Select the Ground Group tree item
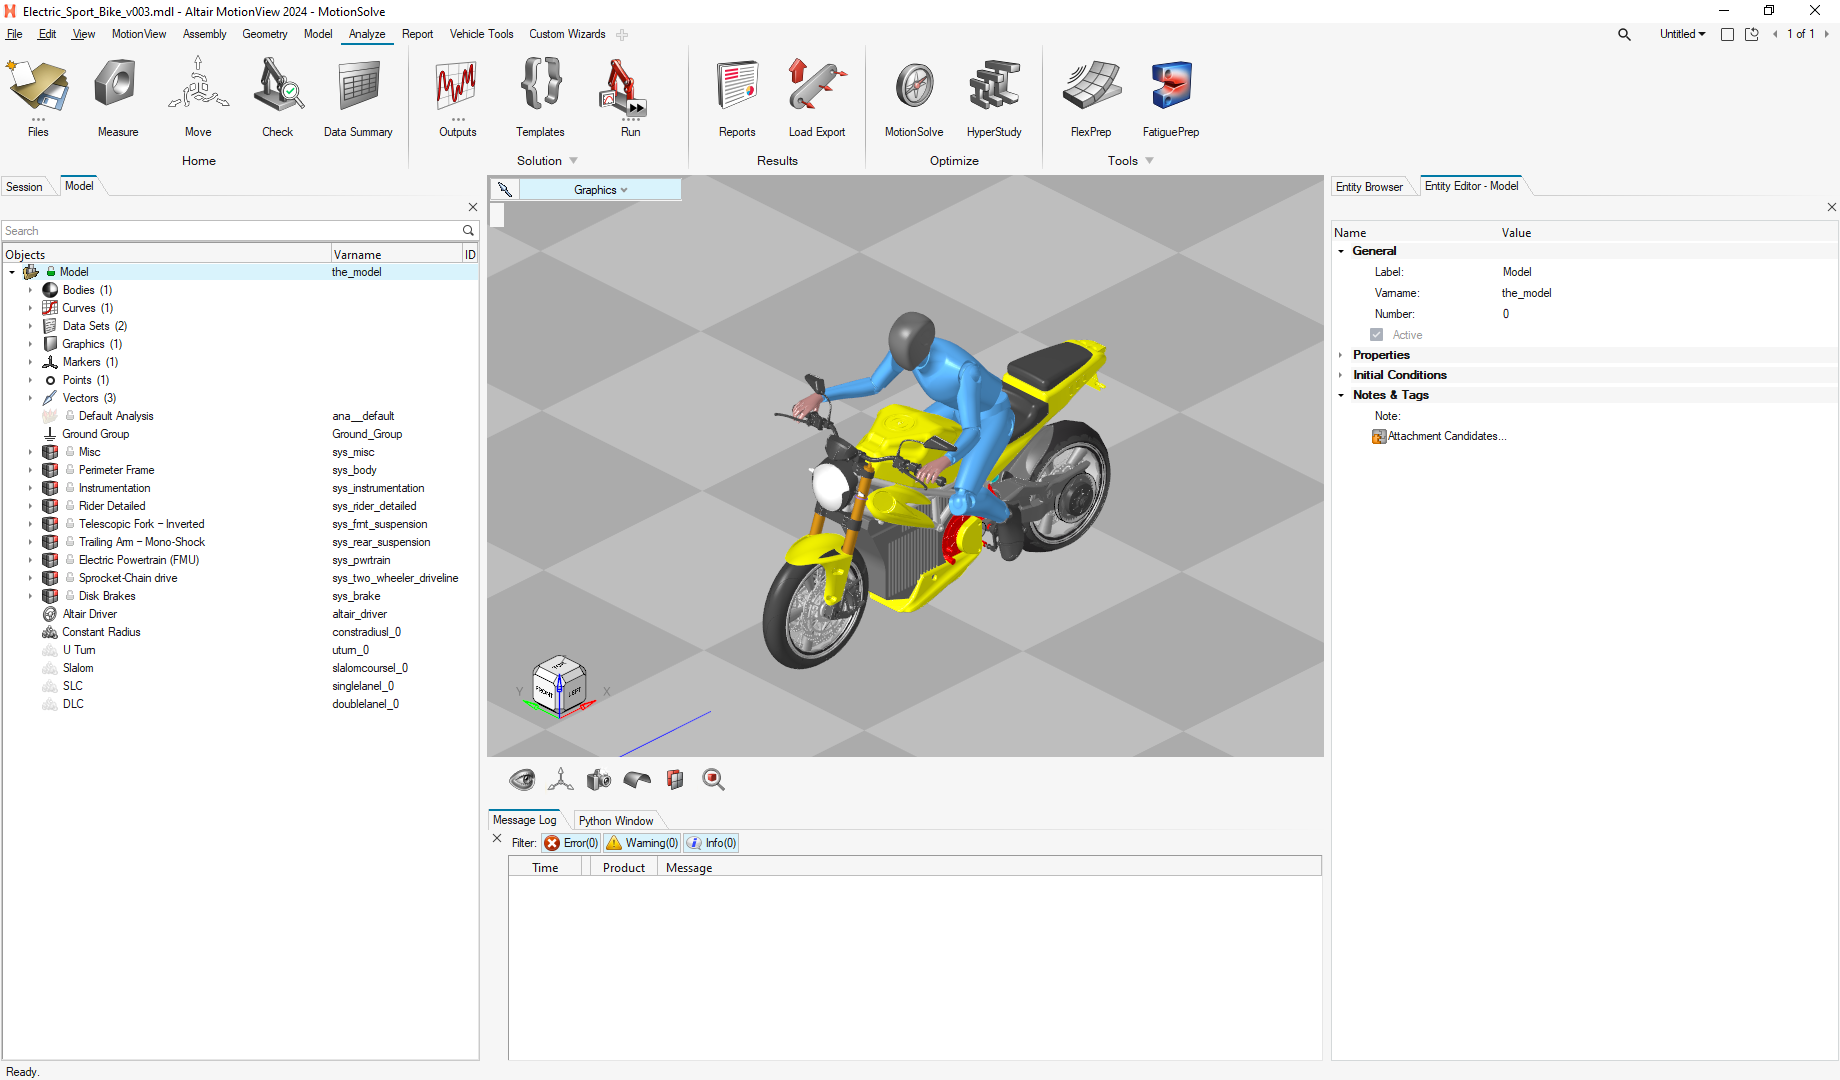This screenshot has height=1080, width=1840. tap(95, 434)
